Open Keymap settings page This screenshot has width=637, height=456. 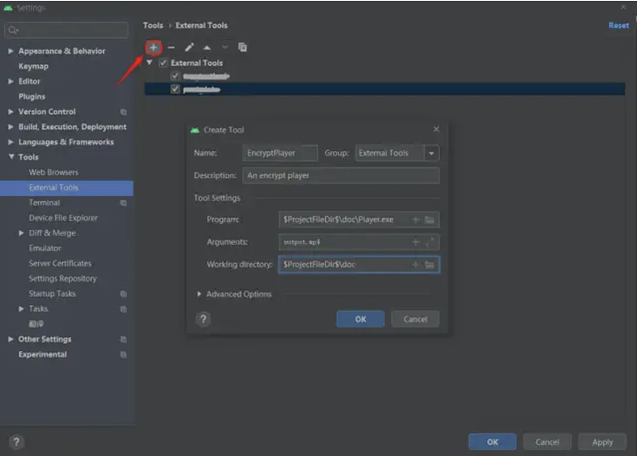pos(33,66)
